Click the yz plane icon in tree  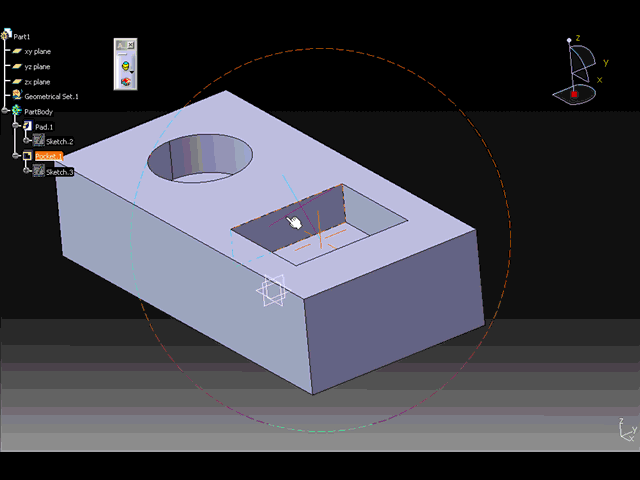point(17,66)
